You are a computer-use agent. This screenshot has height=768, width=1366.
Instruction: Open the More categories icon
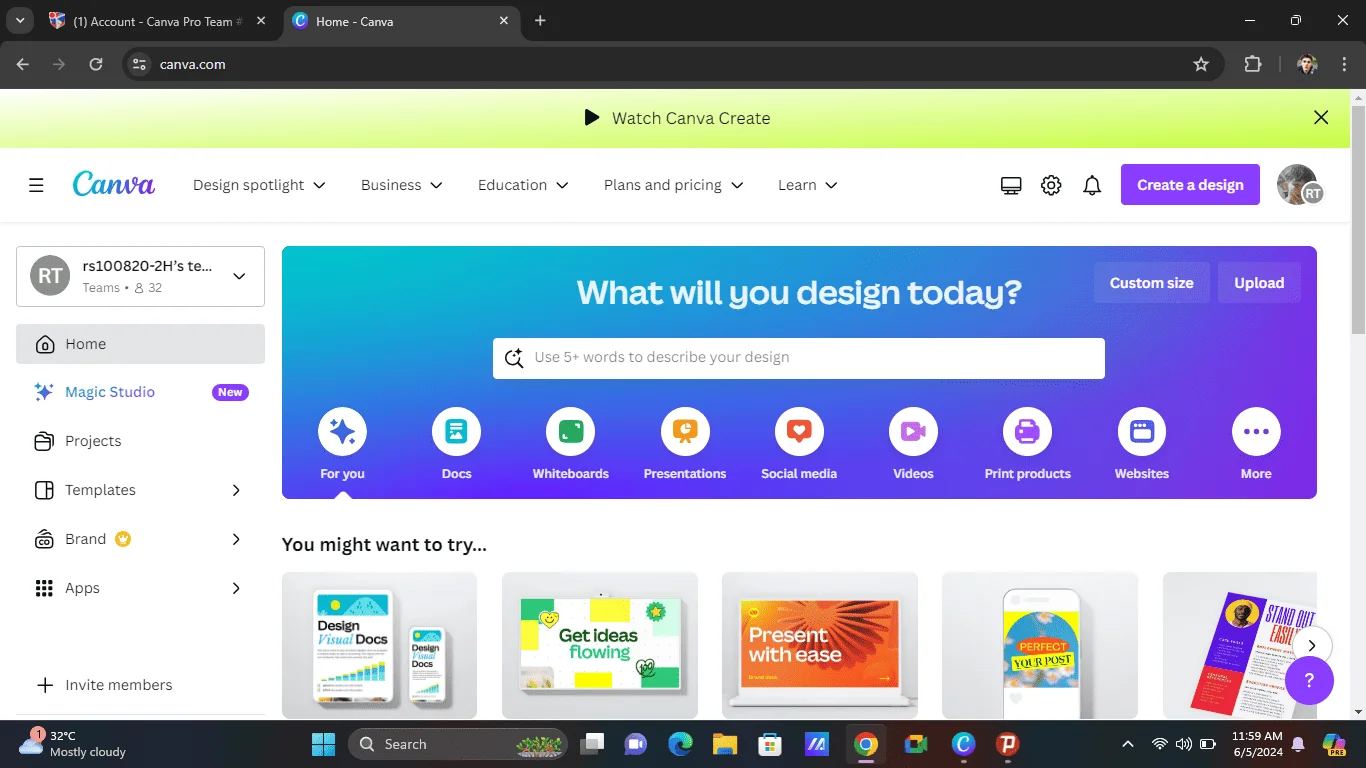pos(1256,432)
